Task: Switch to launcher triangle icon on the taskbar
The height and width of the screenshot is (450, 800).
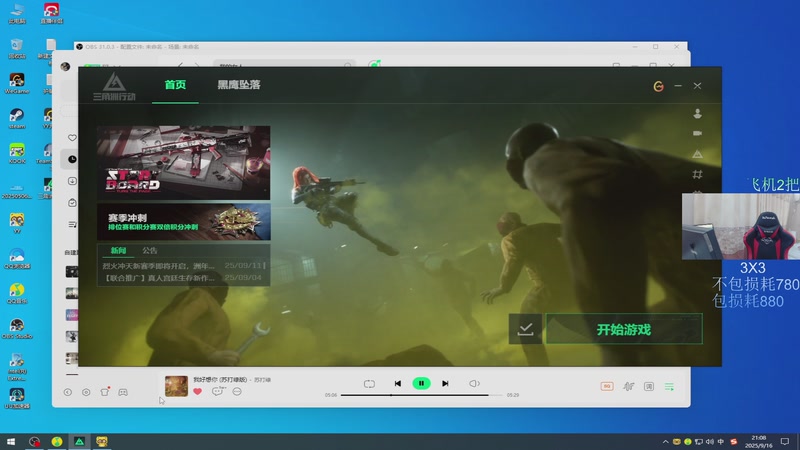Action: click(x=79, y=441)
